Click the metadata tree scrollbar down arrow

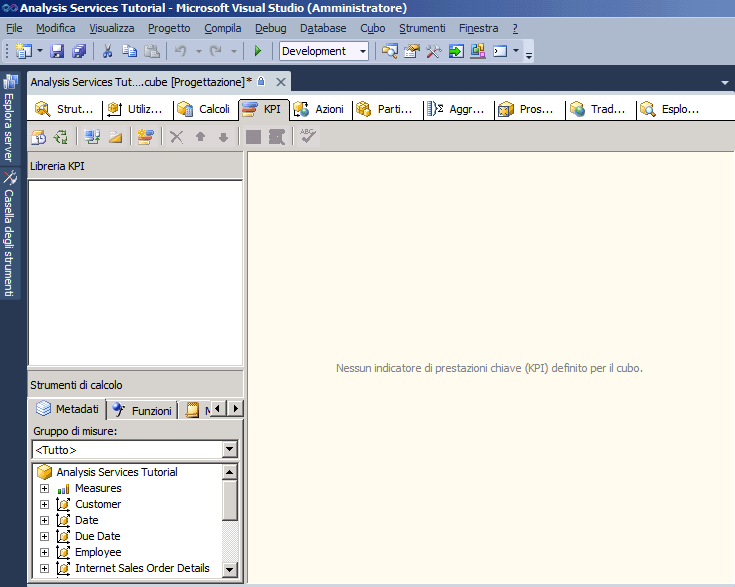tap(230, 569)
